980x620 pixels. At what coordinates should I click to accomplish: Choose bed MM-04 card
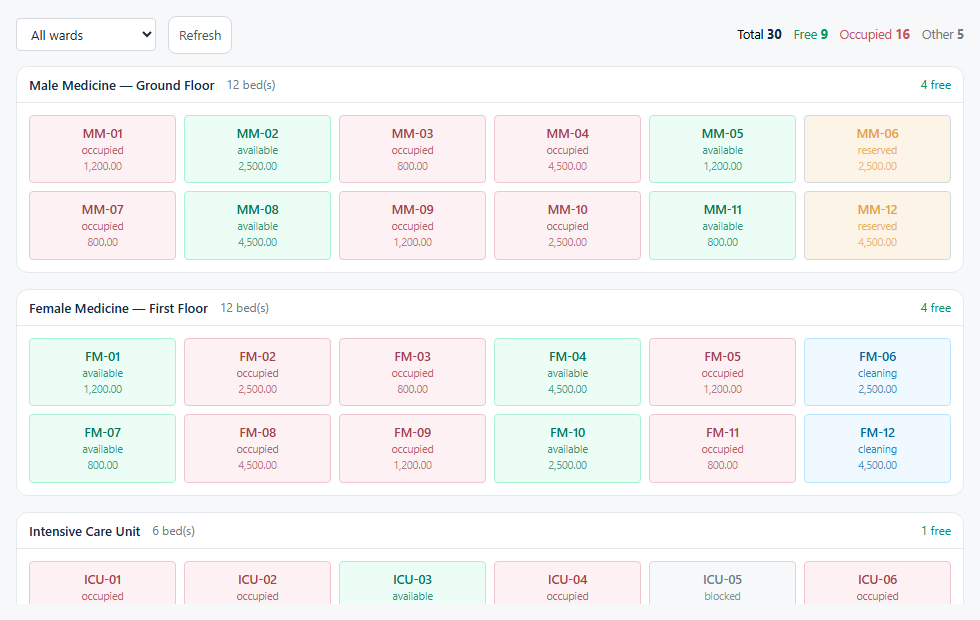pyautogui.click(x=568, y=149)
